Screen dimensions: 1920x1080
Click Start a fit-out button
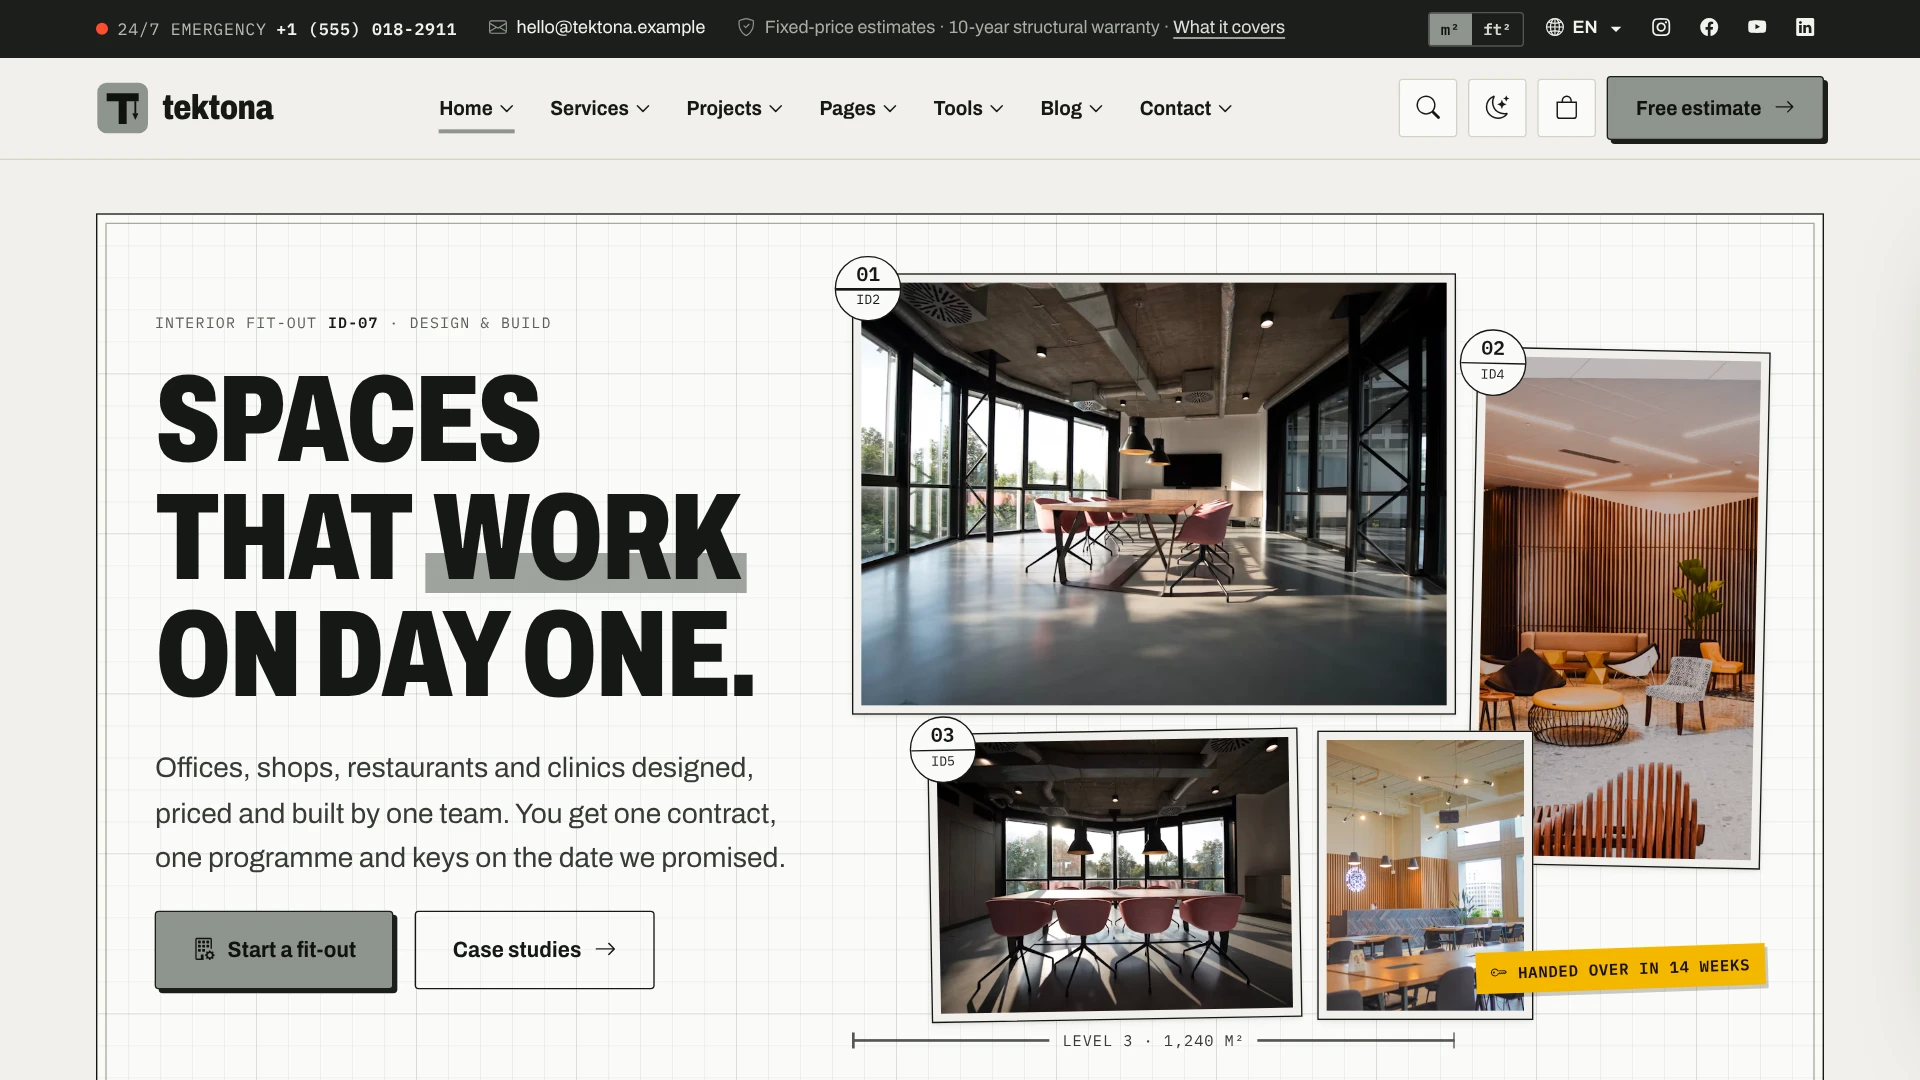click(x=274, y=950)
